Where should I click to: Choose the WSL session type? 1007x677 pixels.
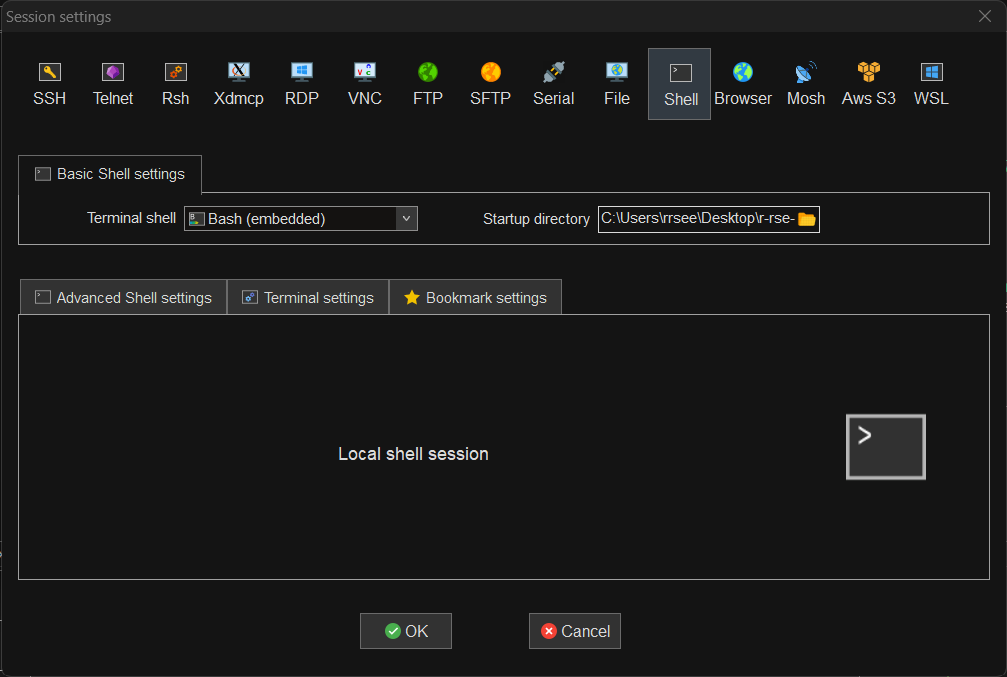tap(931, 83)
